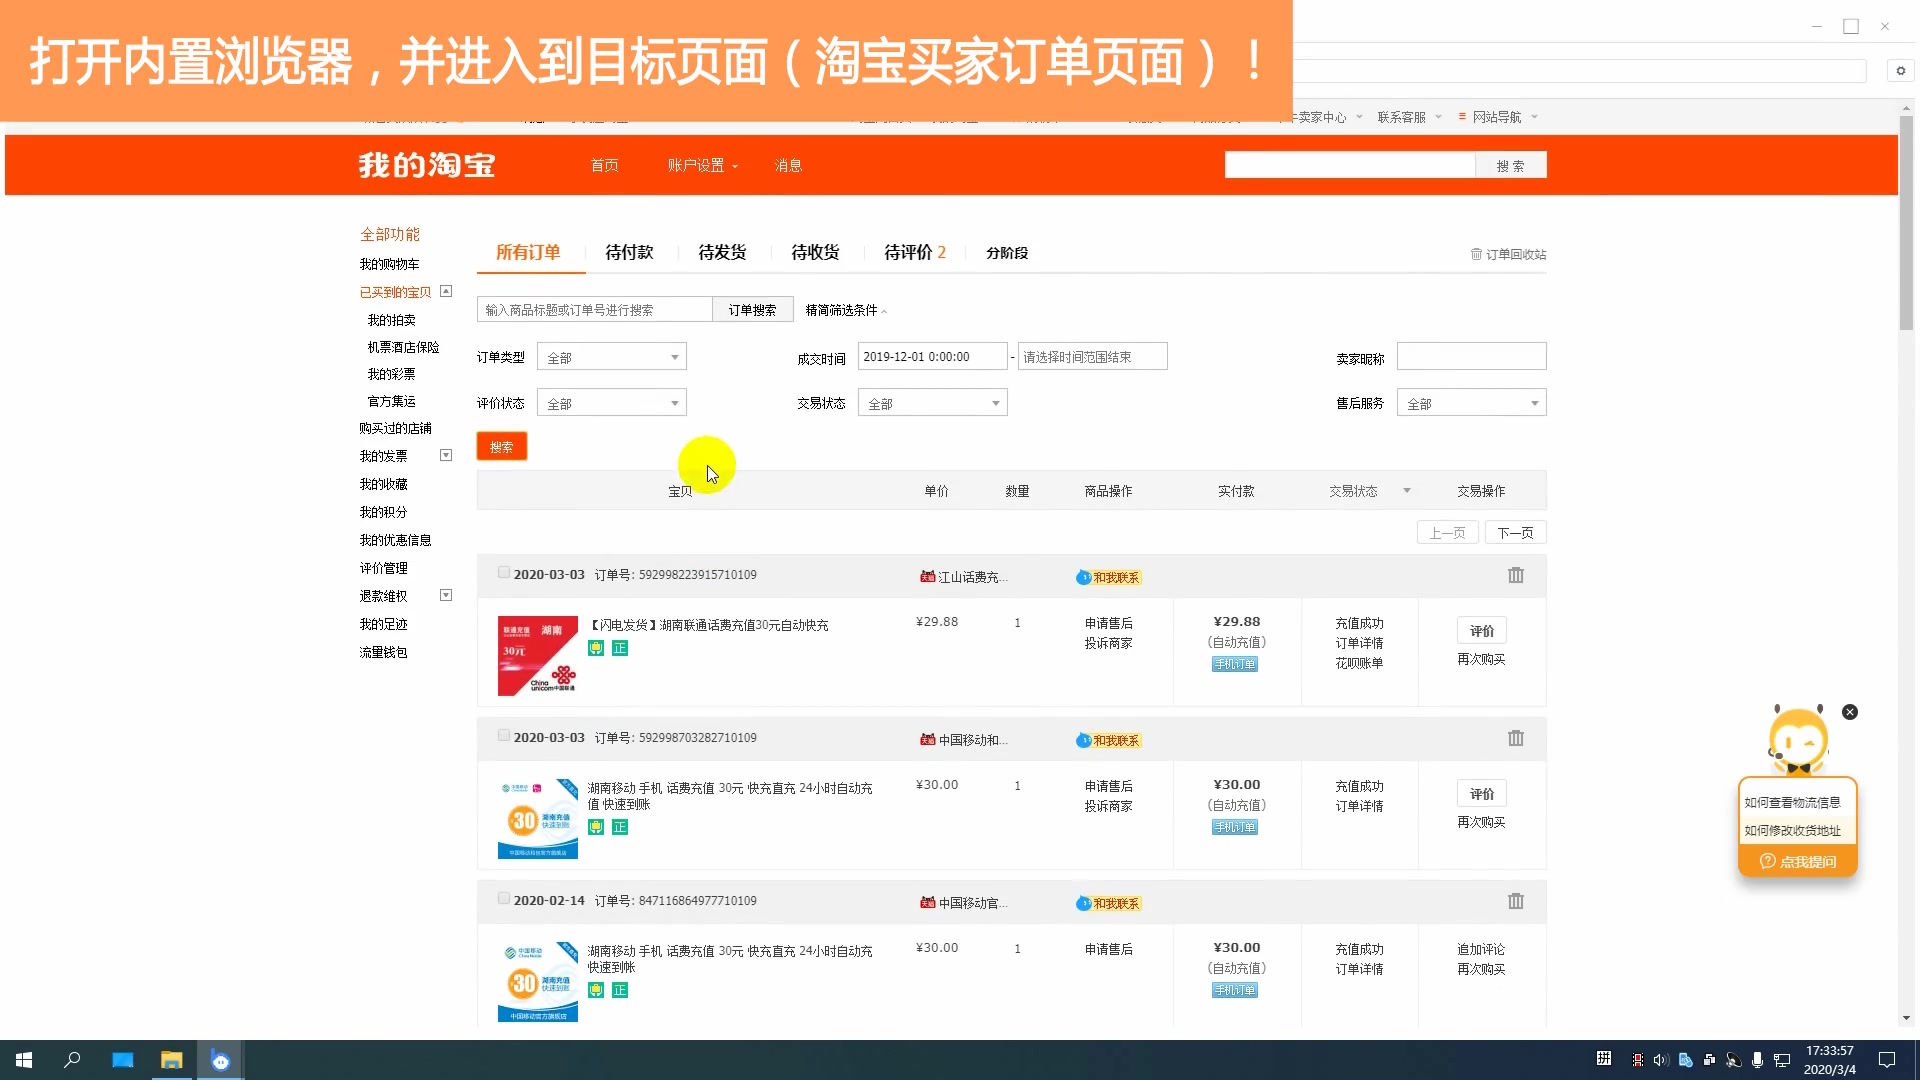Tick checkbox for order 592998703282710109
Screen dimensions: 1920x1080
click(504, 736)
